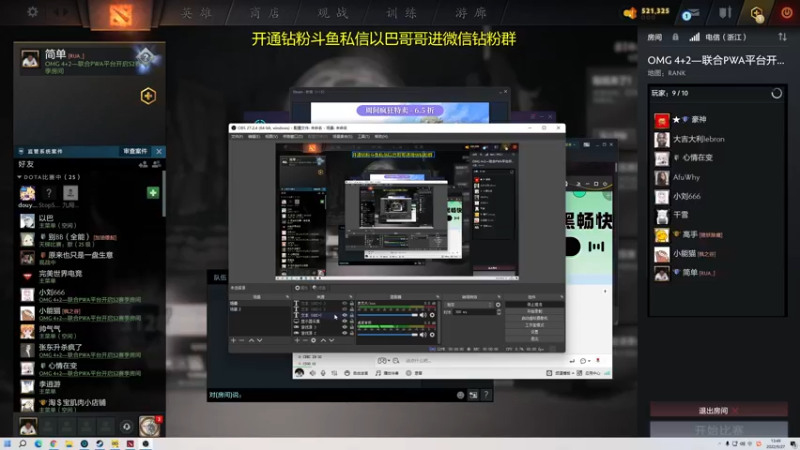Select player 千雪 in lobby list
This screenshot has height=450, width=800.
[x=717, y=215]
